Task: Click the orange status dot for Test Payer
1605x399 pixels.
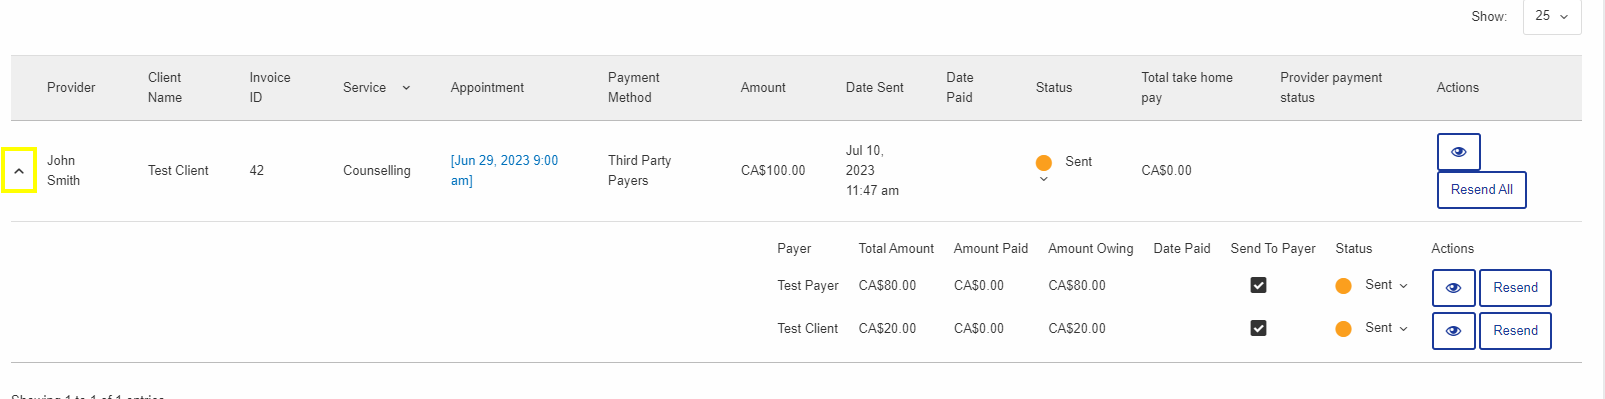Action: tap(1343, 286)
